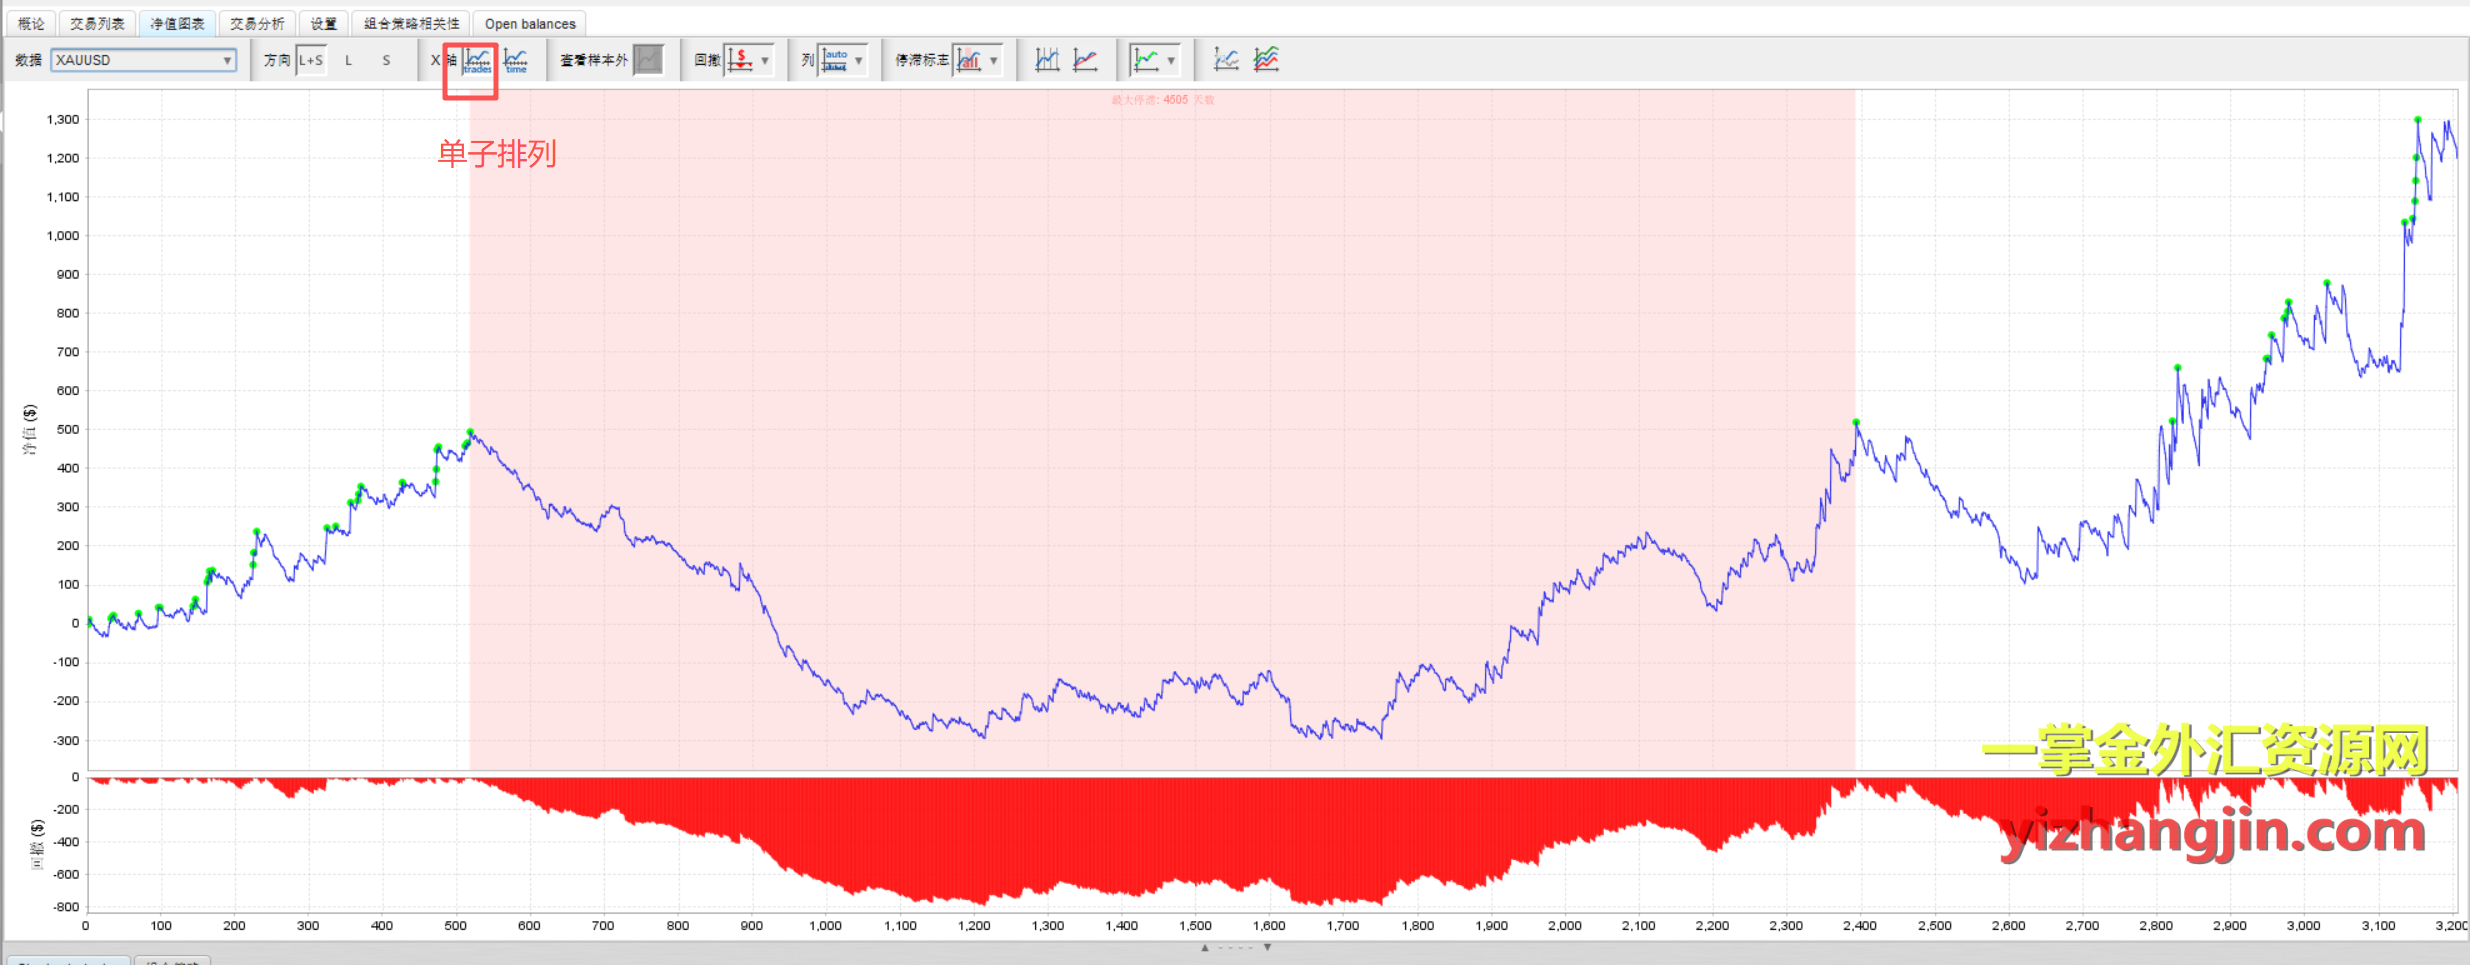Image resolution: width=2470 pixels, height=965 pixels.
Task: Click the 组合策略相关性 tab
Action: tap(411, 23)
